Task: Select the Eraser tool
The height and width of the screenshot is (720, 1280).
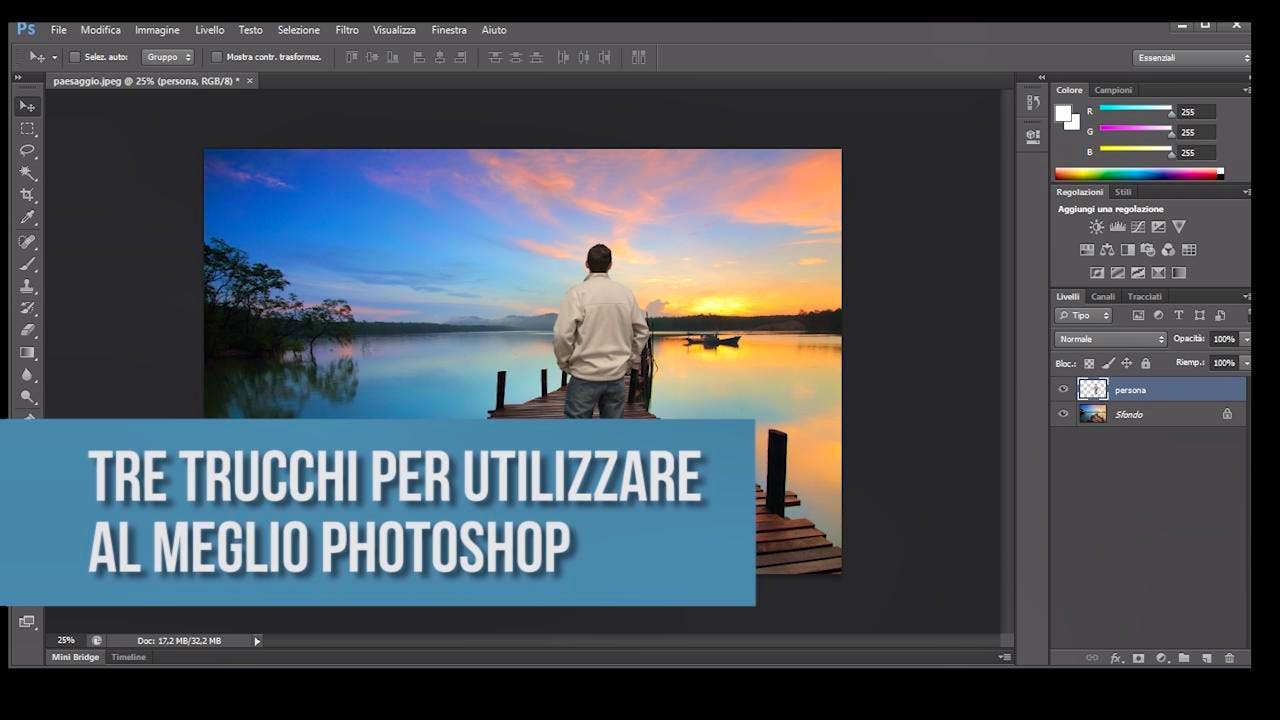Action: 27,330
